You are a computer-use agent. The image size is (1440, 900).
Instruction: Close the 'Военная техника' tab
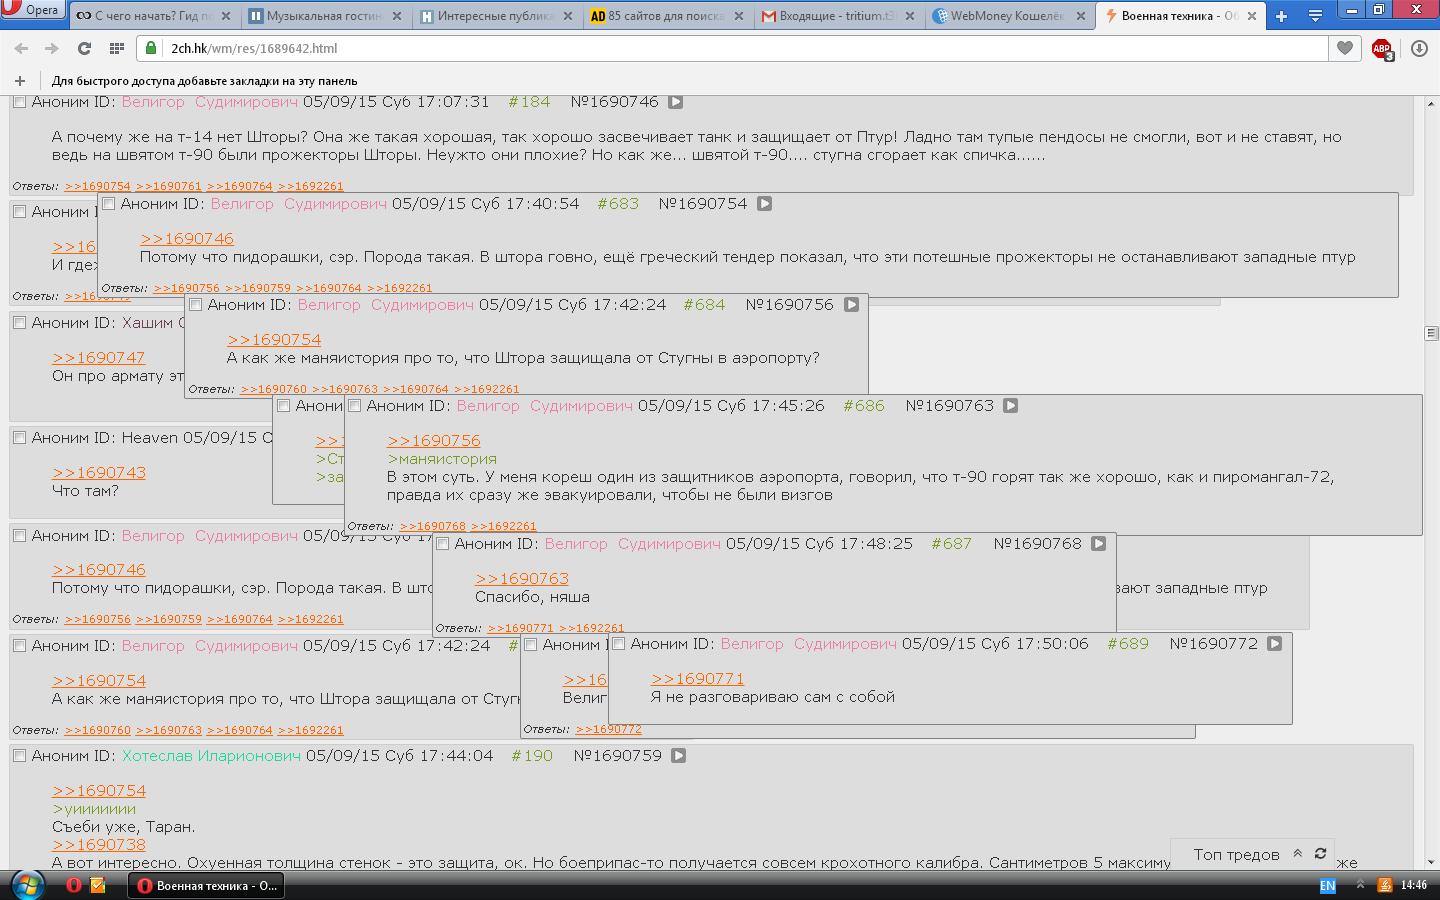[1254, 16]
